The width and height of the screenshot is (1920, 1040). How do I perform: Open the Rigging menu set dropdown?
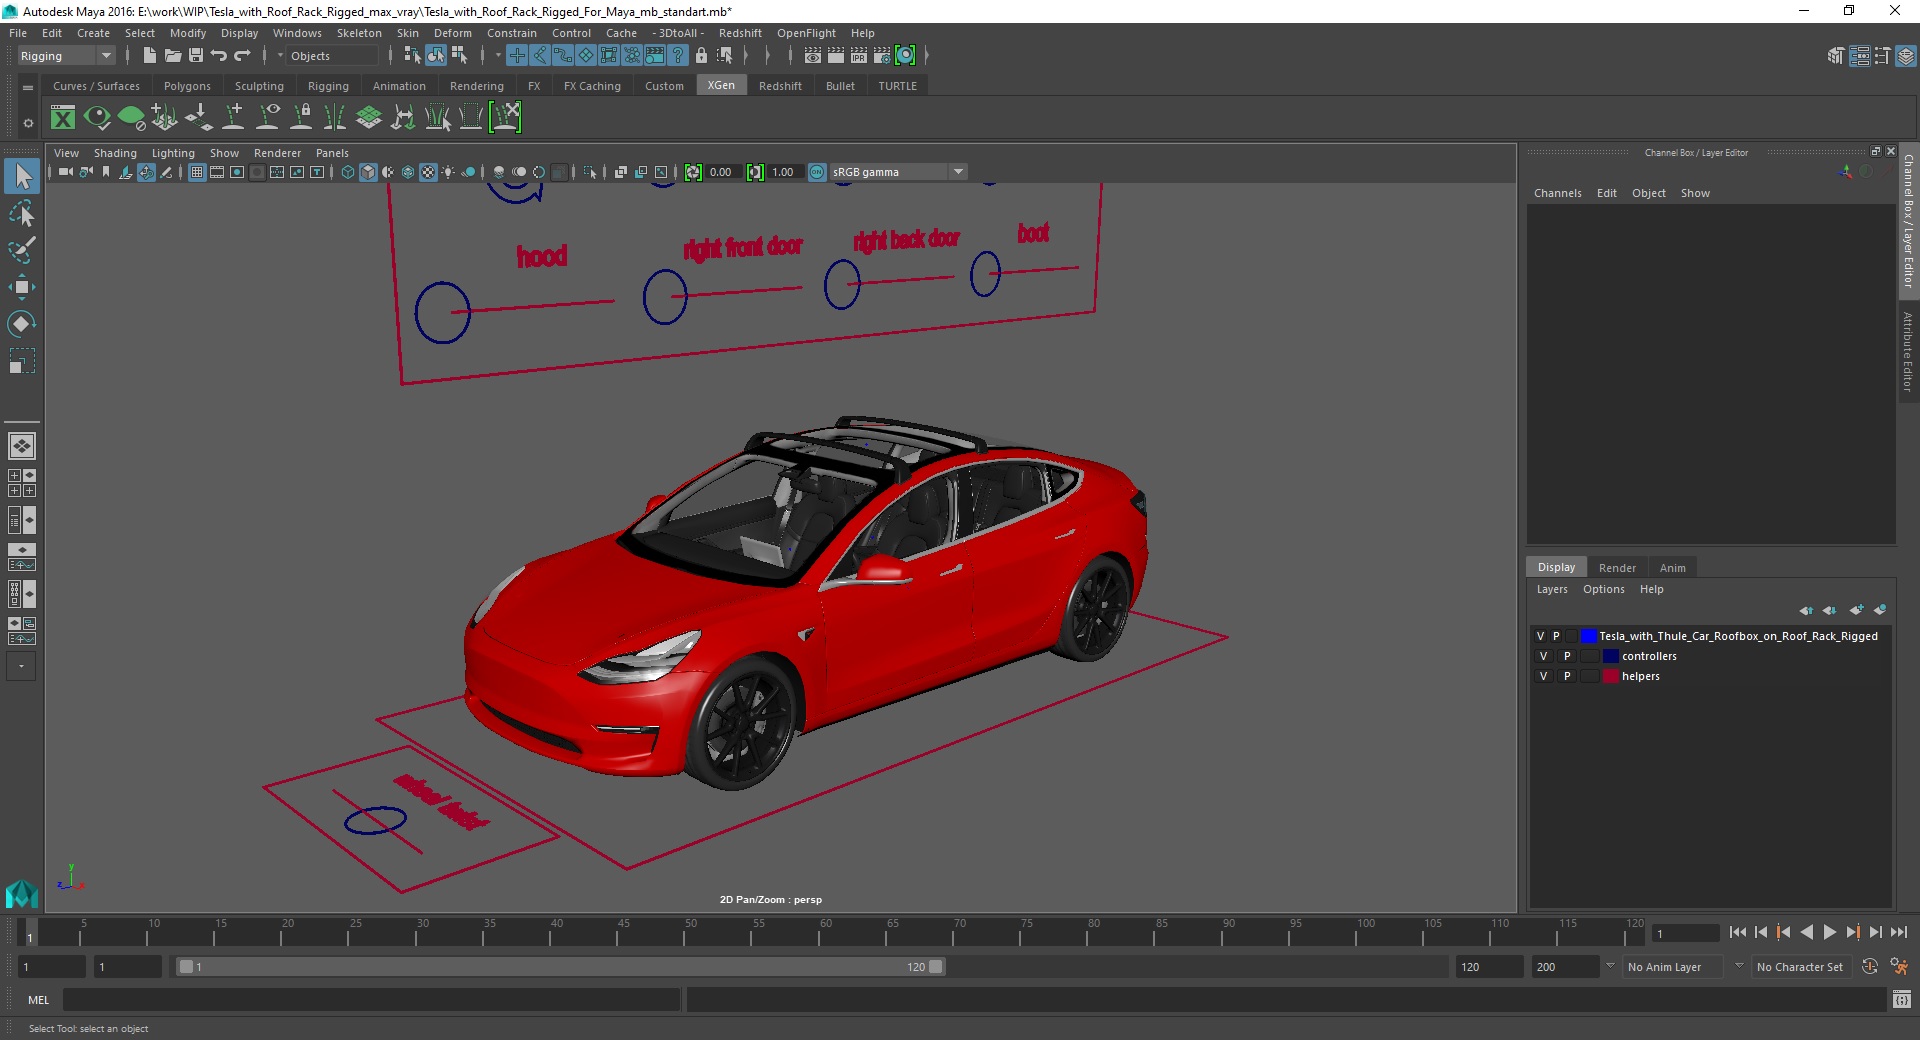pyautogui.click(x=66, y=56)
